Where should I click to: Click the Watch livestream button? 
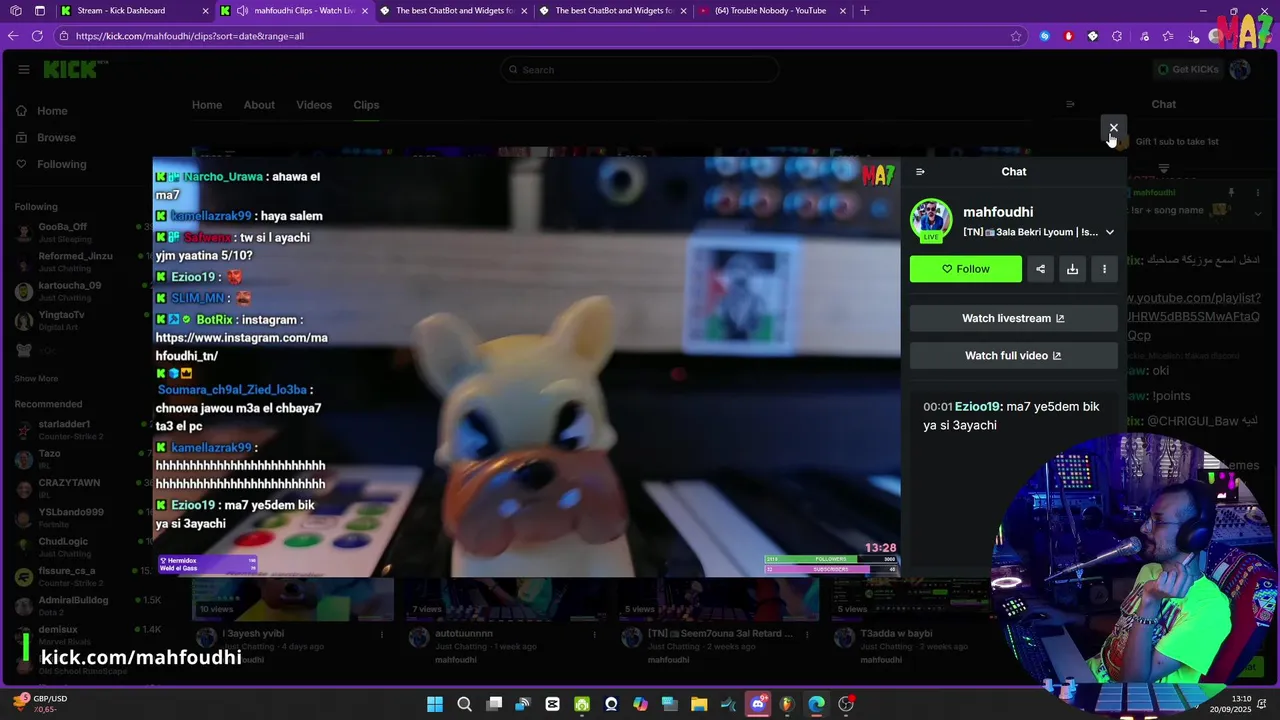pyautogui.click(x=1013, y=318)
